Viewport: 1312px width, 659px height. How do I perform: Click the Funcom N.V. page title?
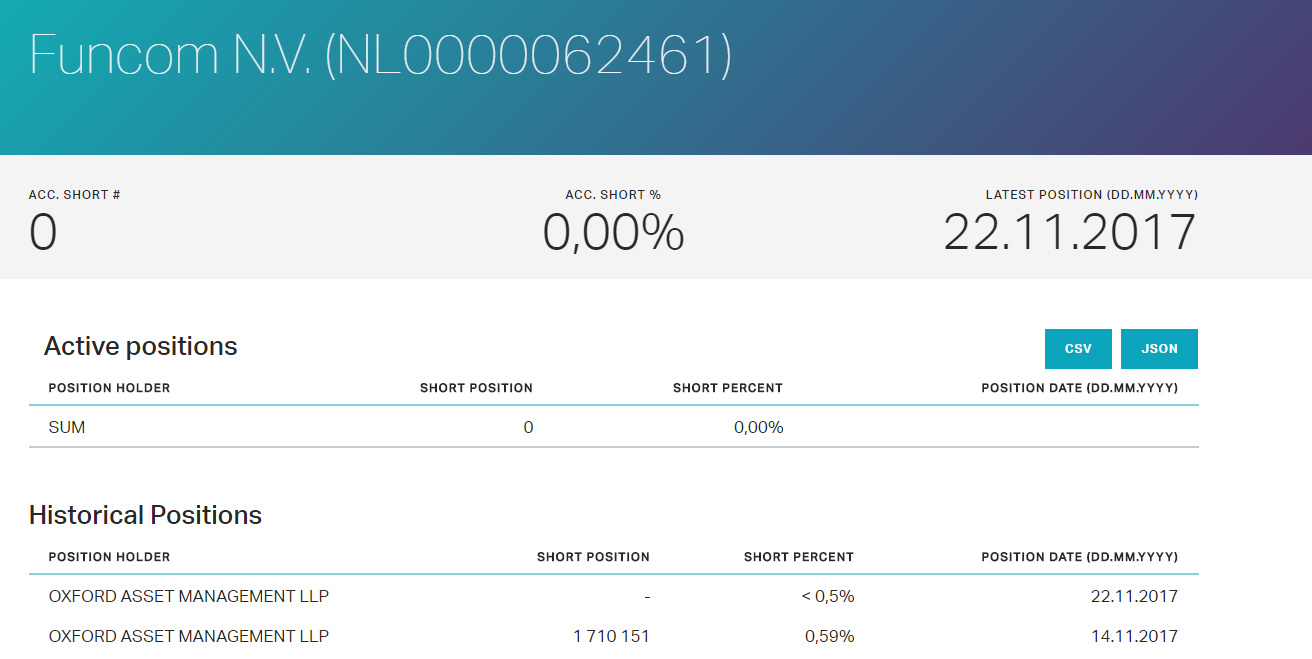380,55
